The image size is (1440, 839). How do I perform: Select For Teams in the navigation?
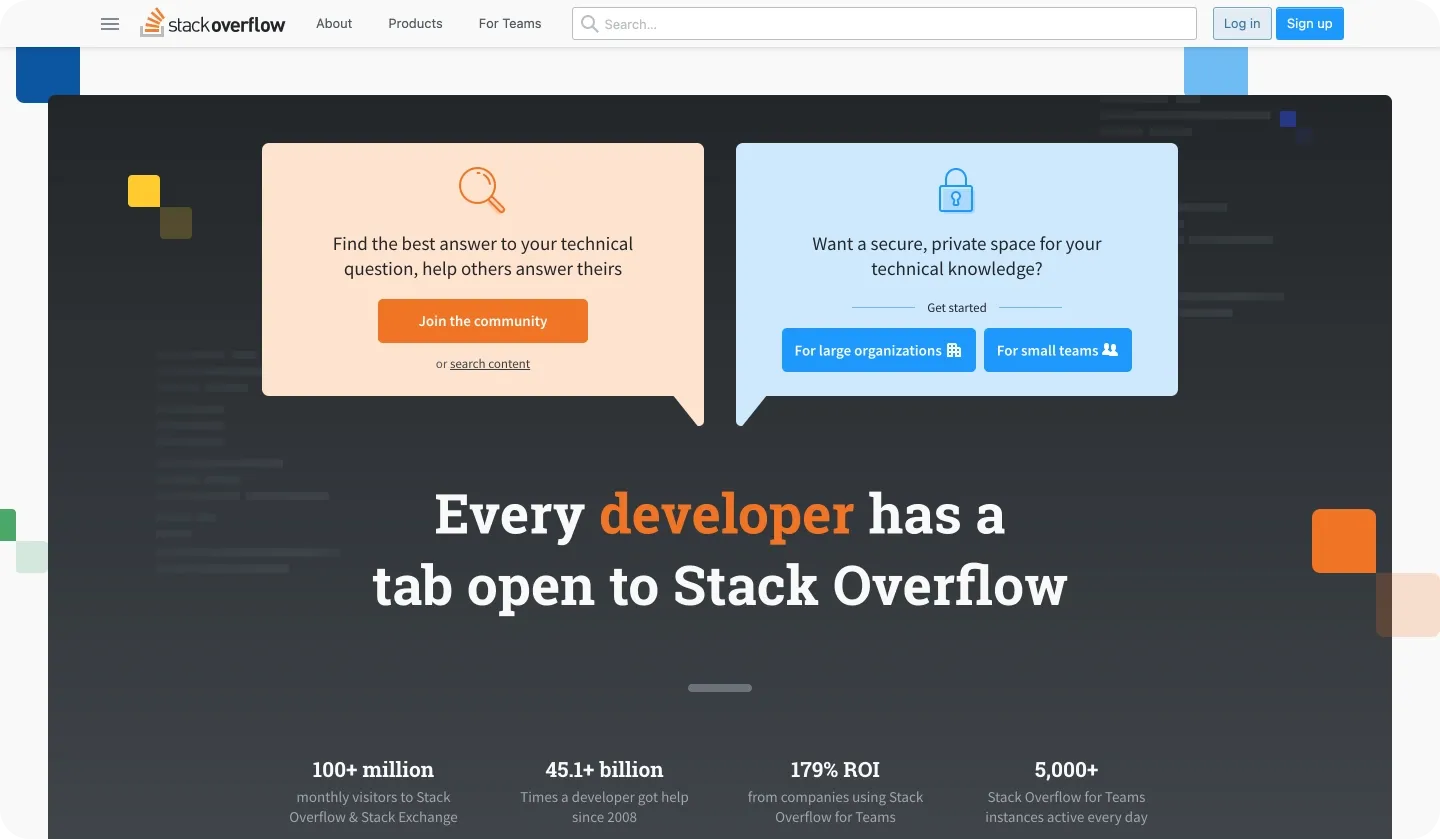[x=510, y=23]
